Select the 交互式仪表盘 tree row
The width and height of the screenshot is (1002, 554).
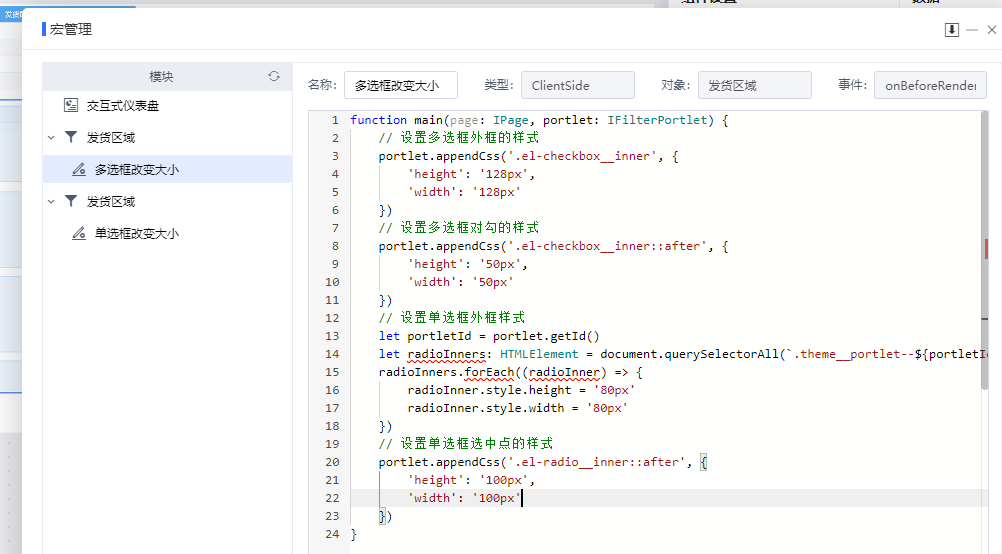167,105
